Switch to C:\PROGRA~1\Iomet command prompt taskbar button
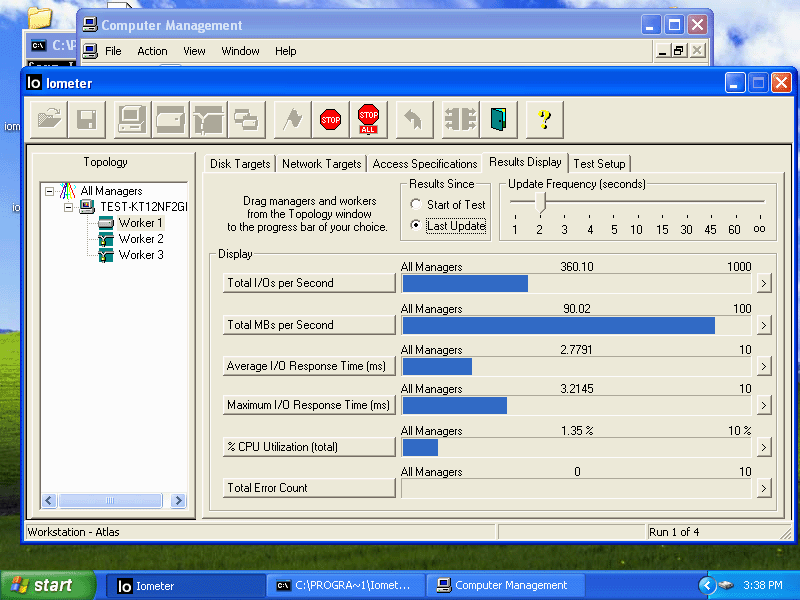The height and width of the screenshot is (600, 800). 345,585
